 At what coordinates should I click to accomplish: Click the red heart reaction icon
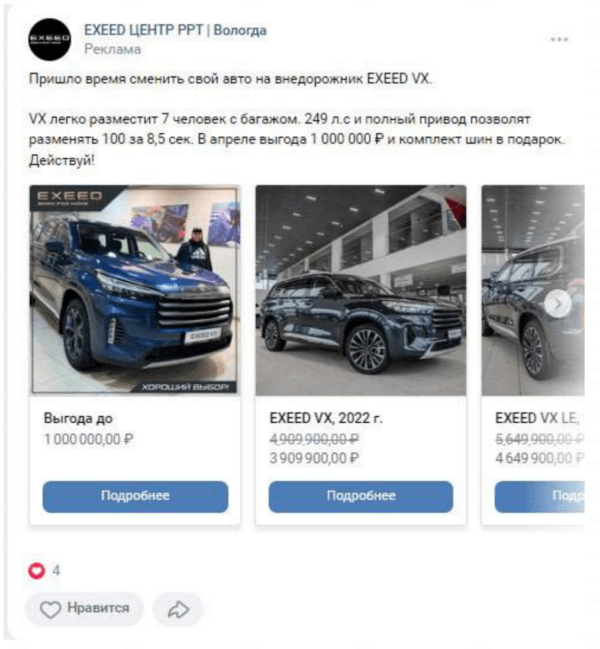36,571
